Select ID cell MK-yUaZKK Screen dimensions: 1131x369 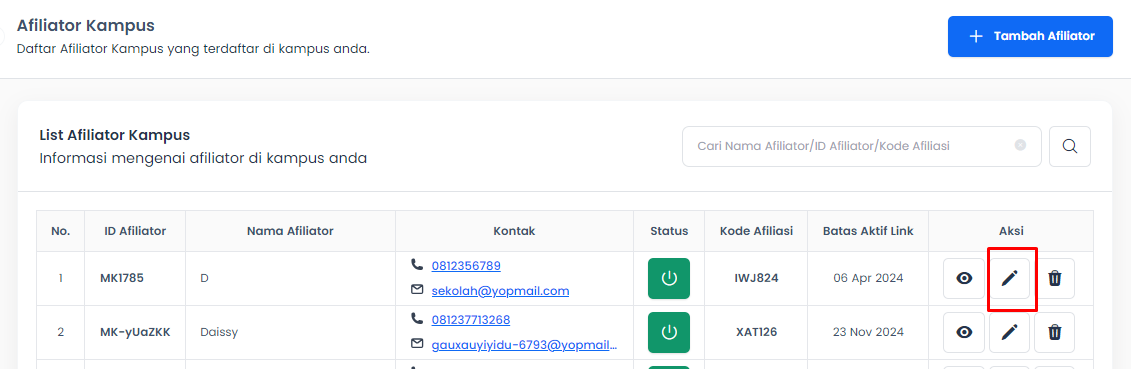tap(135, 332)
